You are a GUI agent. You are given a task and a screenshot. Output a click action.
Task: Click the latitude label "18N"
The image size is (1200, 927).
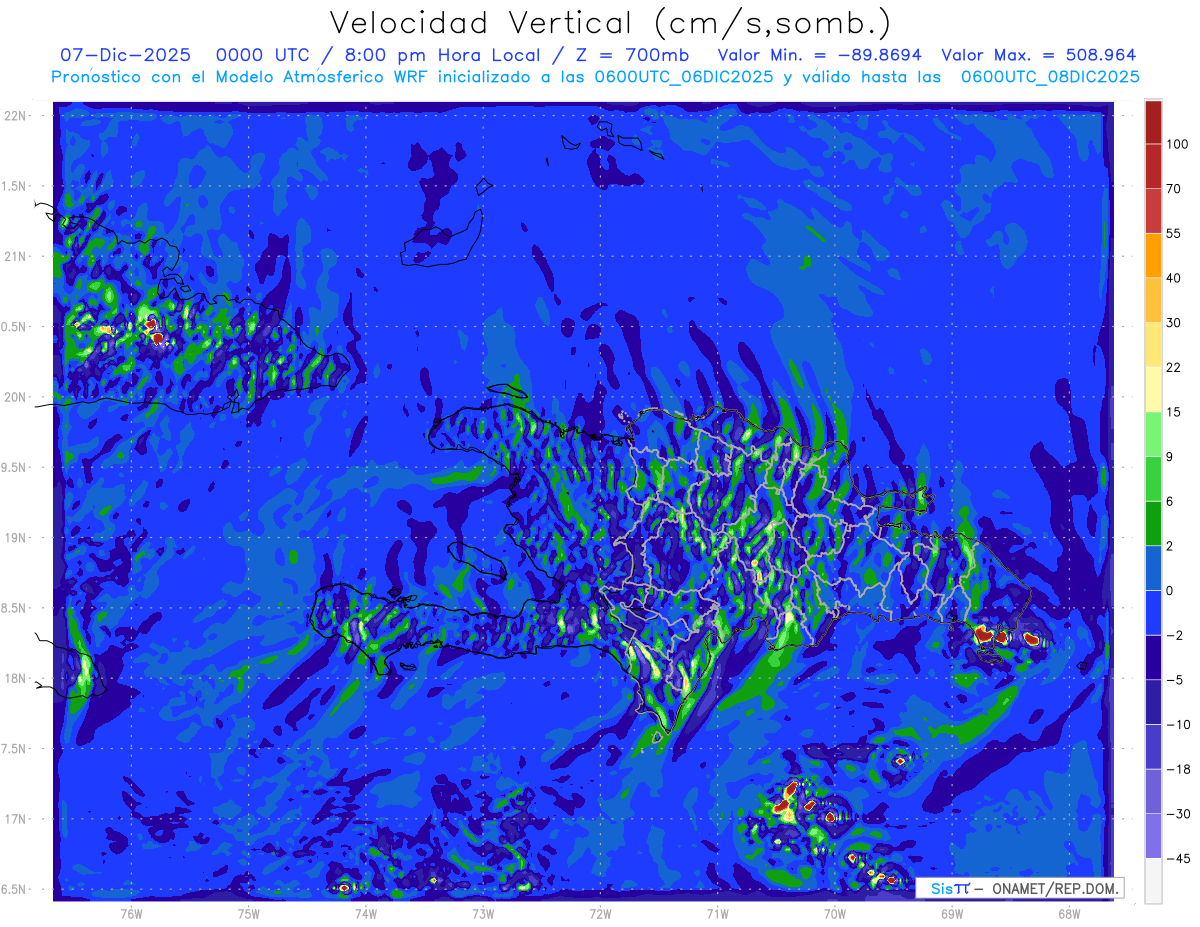[17, 678]
